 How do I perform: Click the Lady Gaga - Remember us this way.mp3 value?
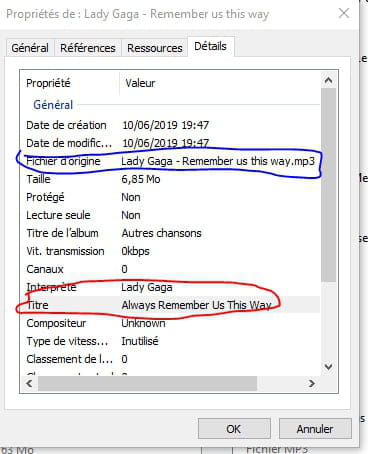pos(218,161)
